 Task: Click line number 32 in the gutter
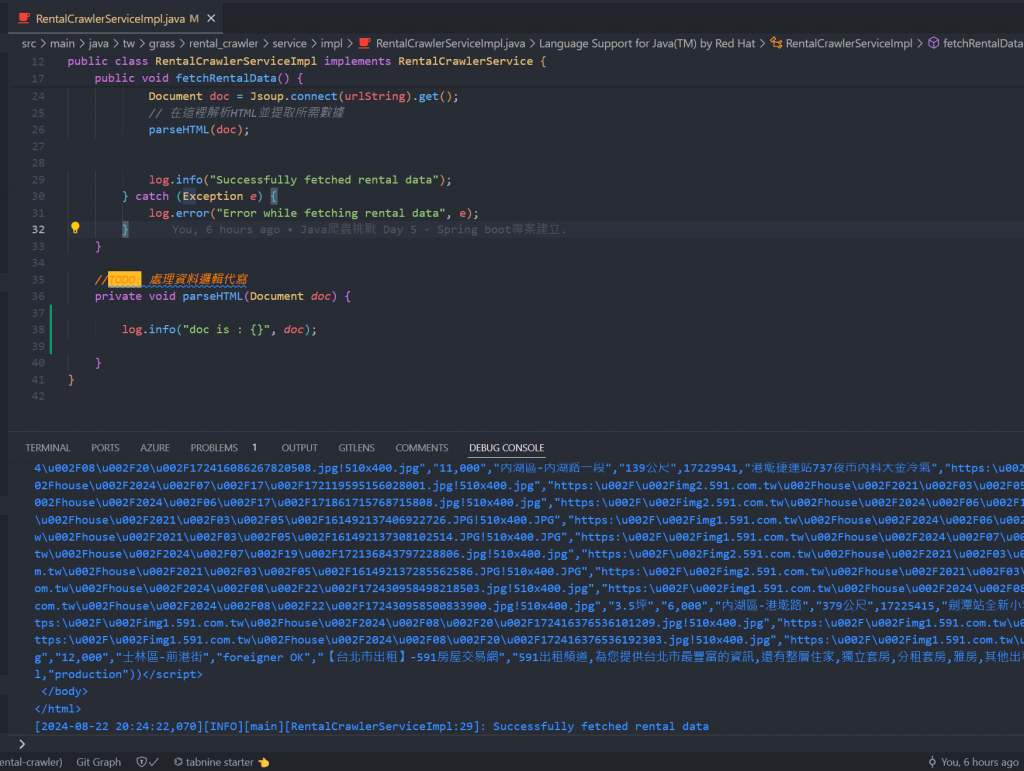39,230
